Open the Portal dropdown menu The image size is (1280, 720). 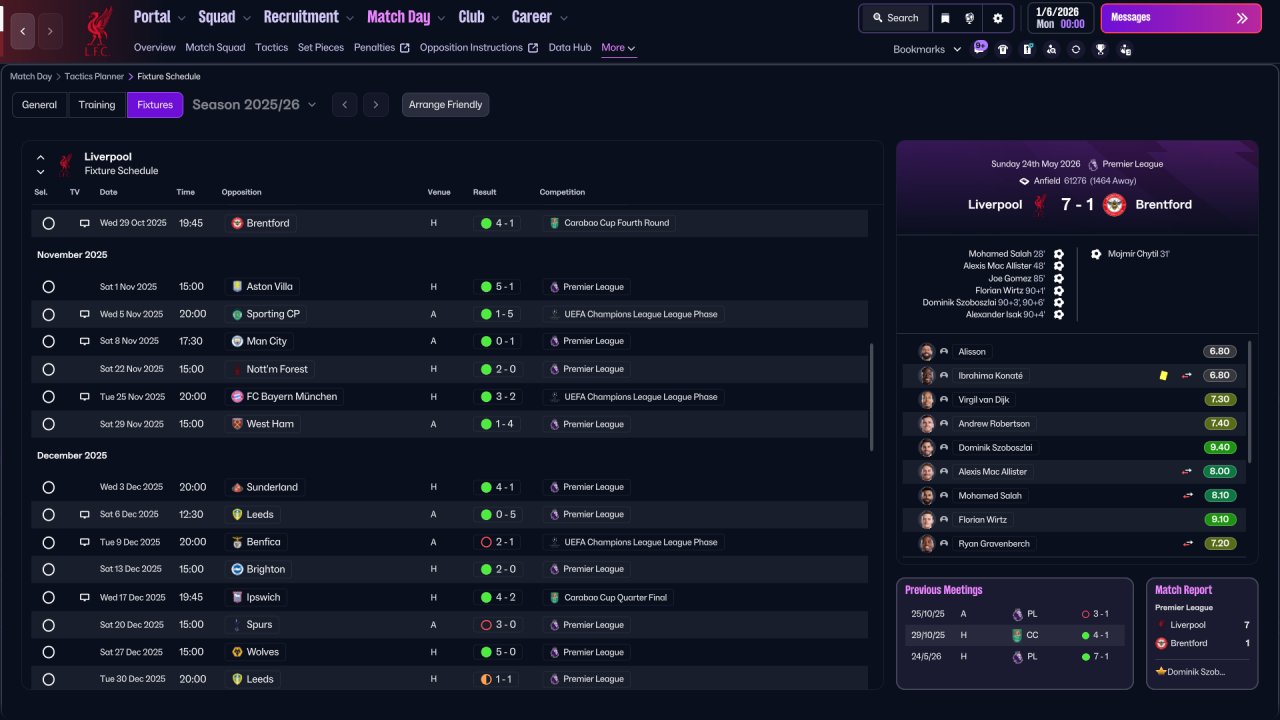159,17
